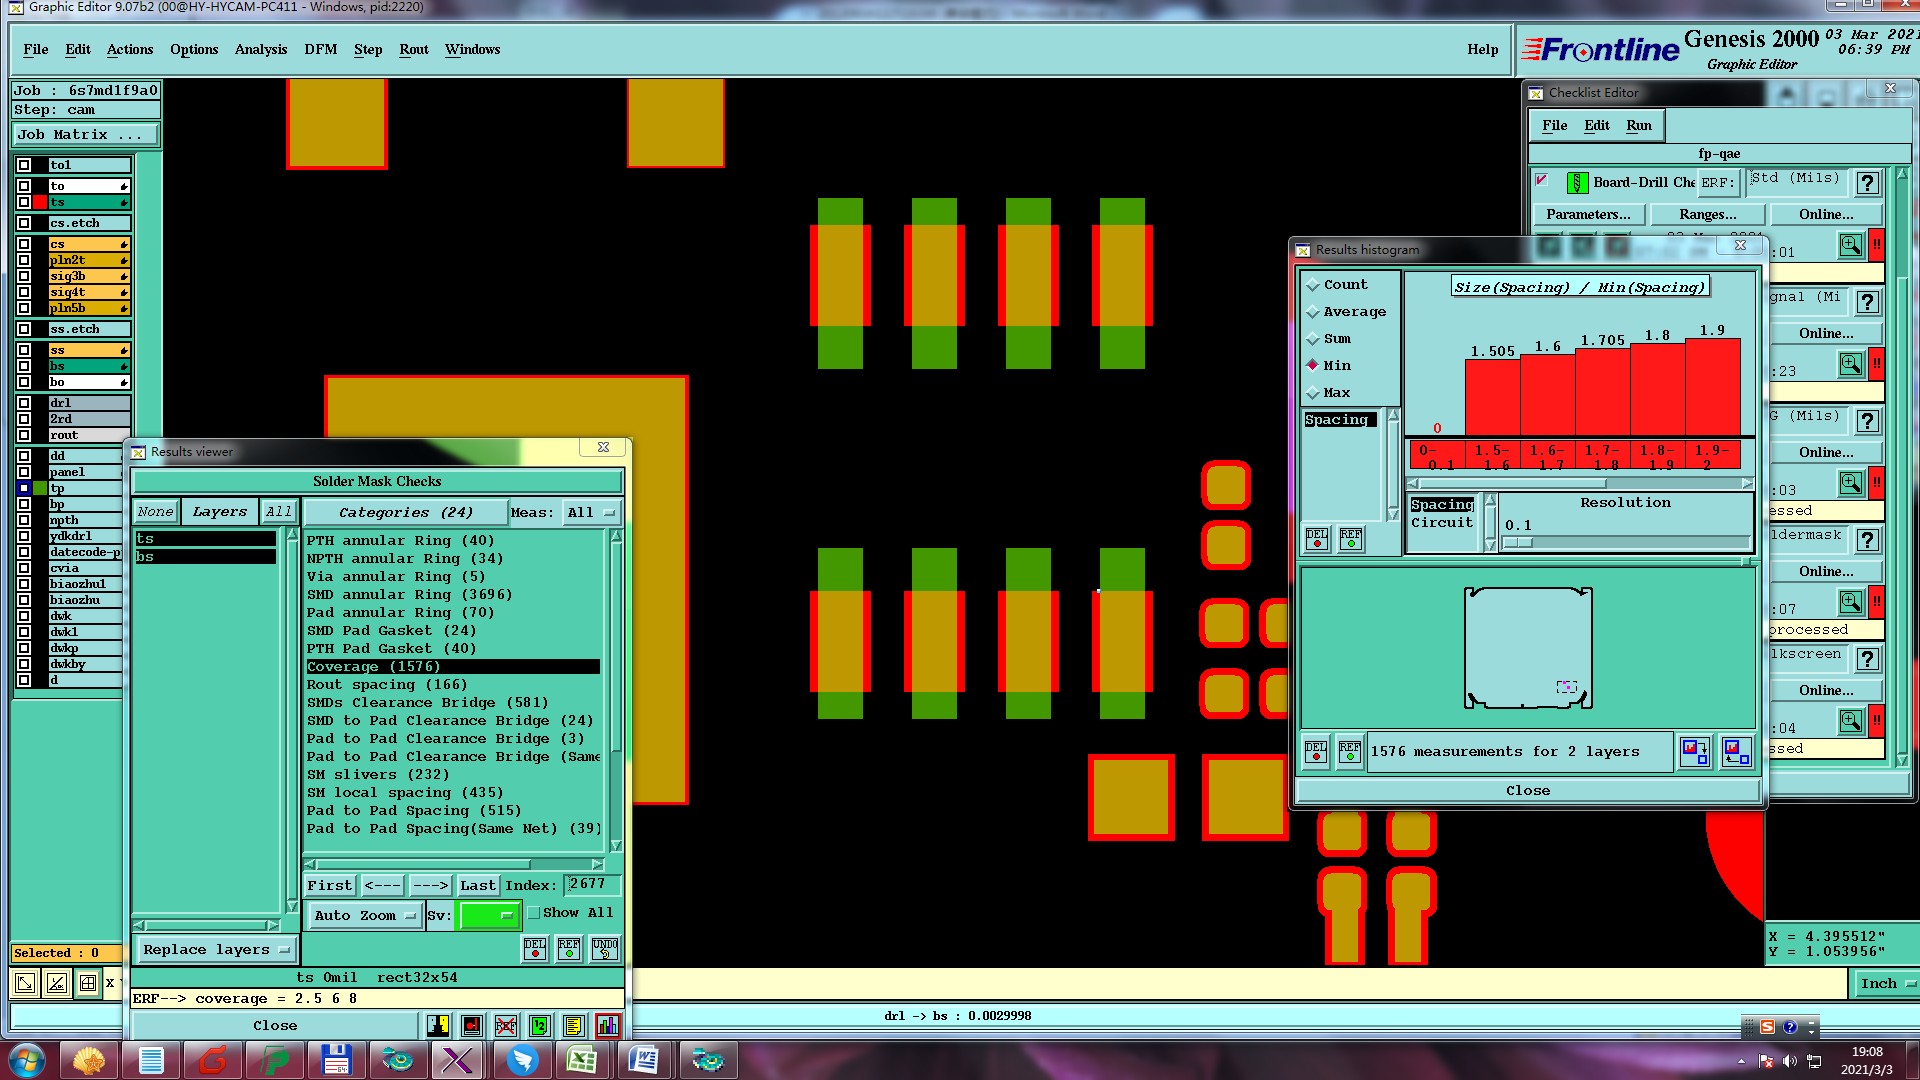Select the Max radio option in histogram
The image size is (1920, 1080).
tap(1313, 393)
